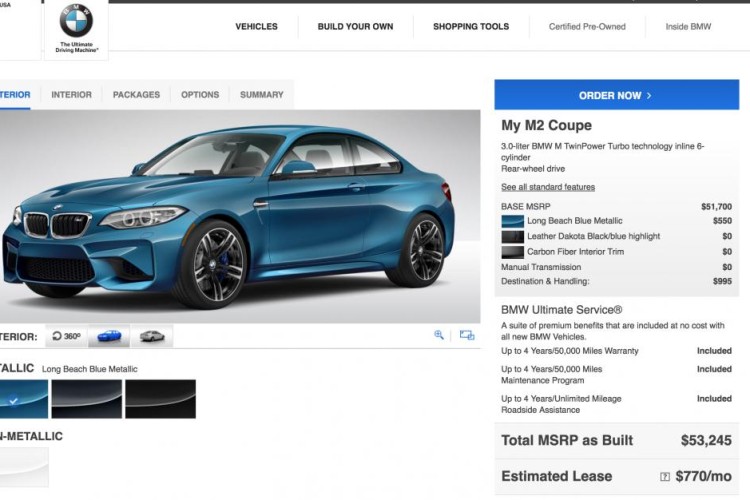Click the Manual Transmission line item

pyautogui.click(x=617, y=267)
